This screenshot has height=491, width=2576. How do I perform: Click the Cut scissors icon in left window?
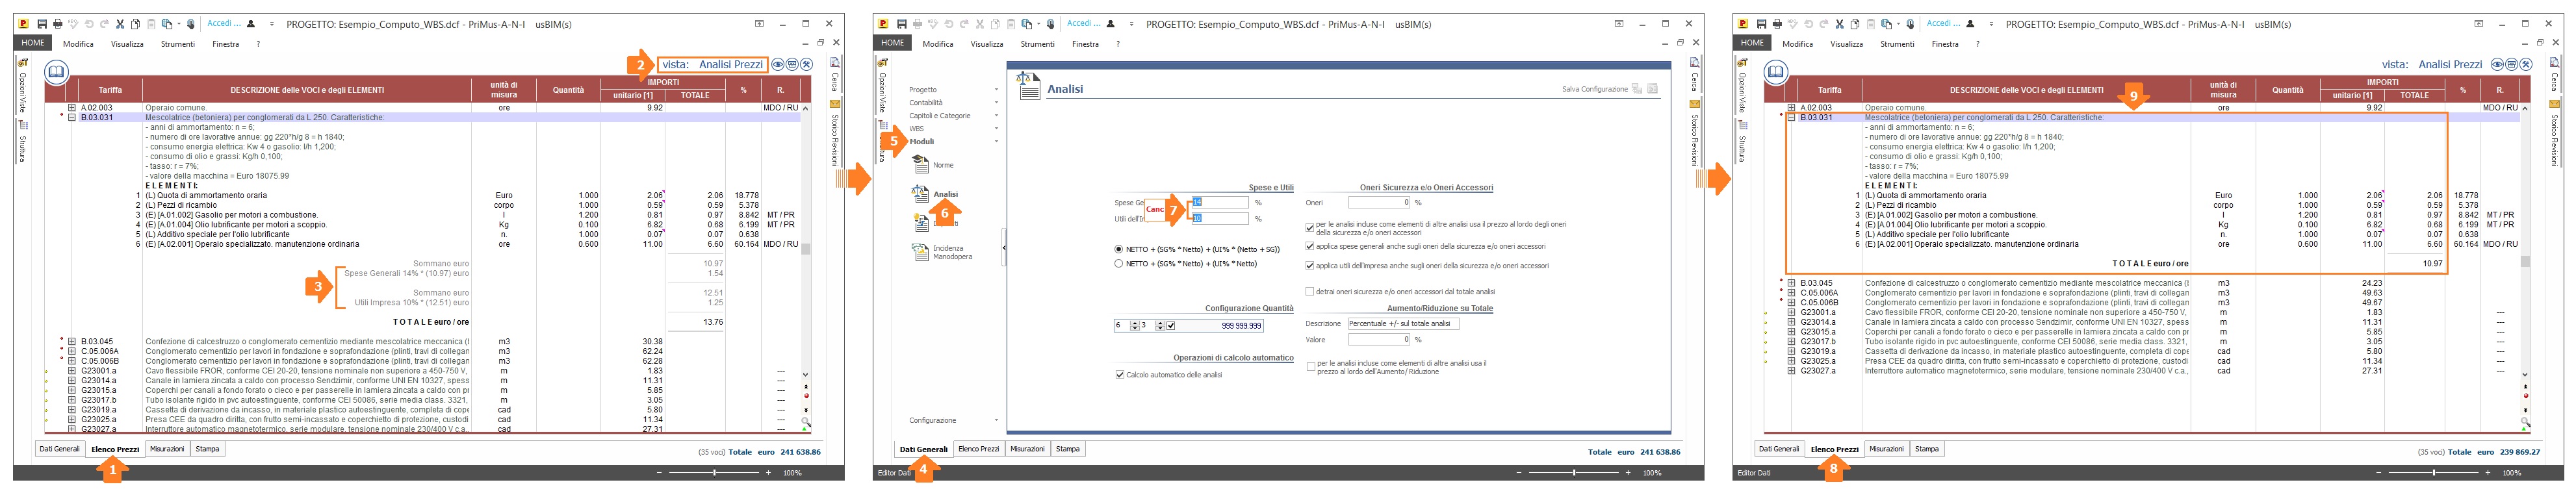tap(120, 24)
